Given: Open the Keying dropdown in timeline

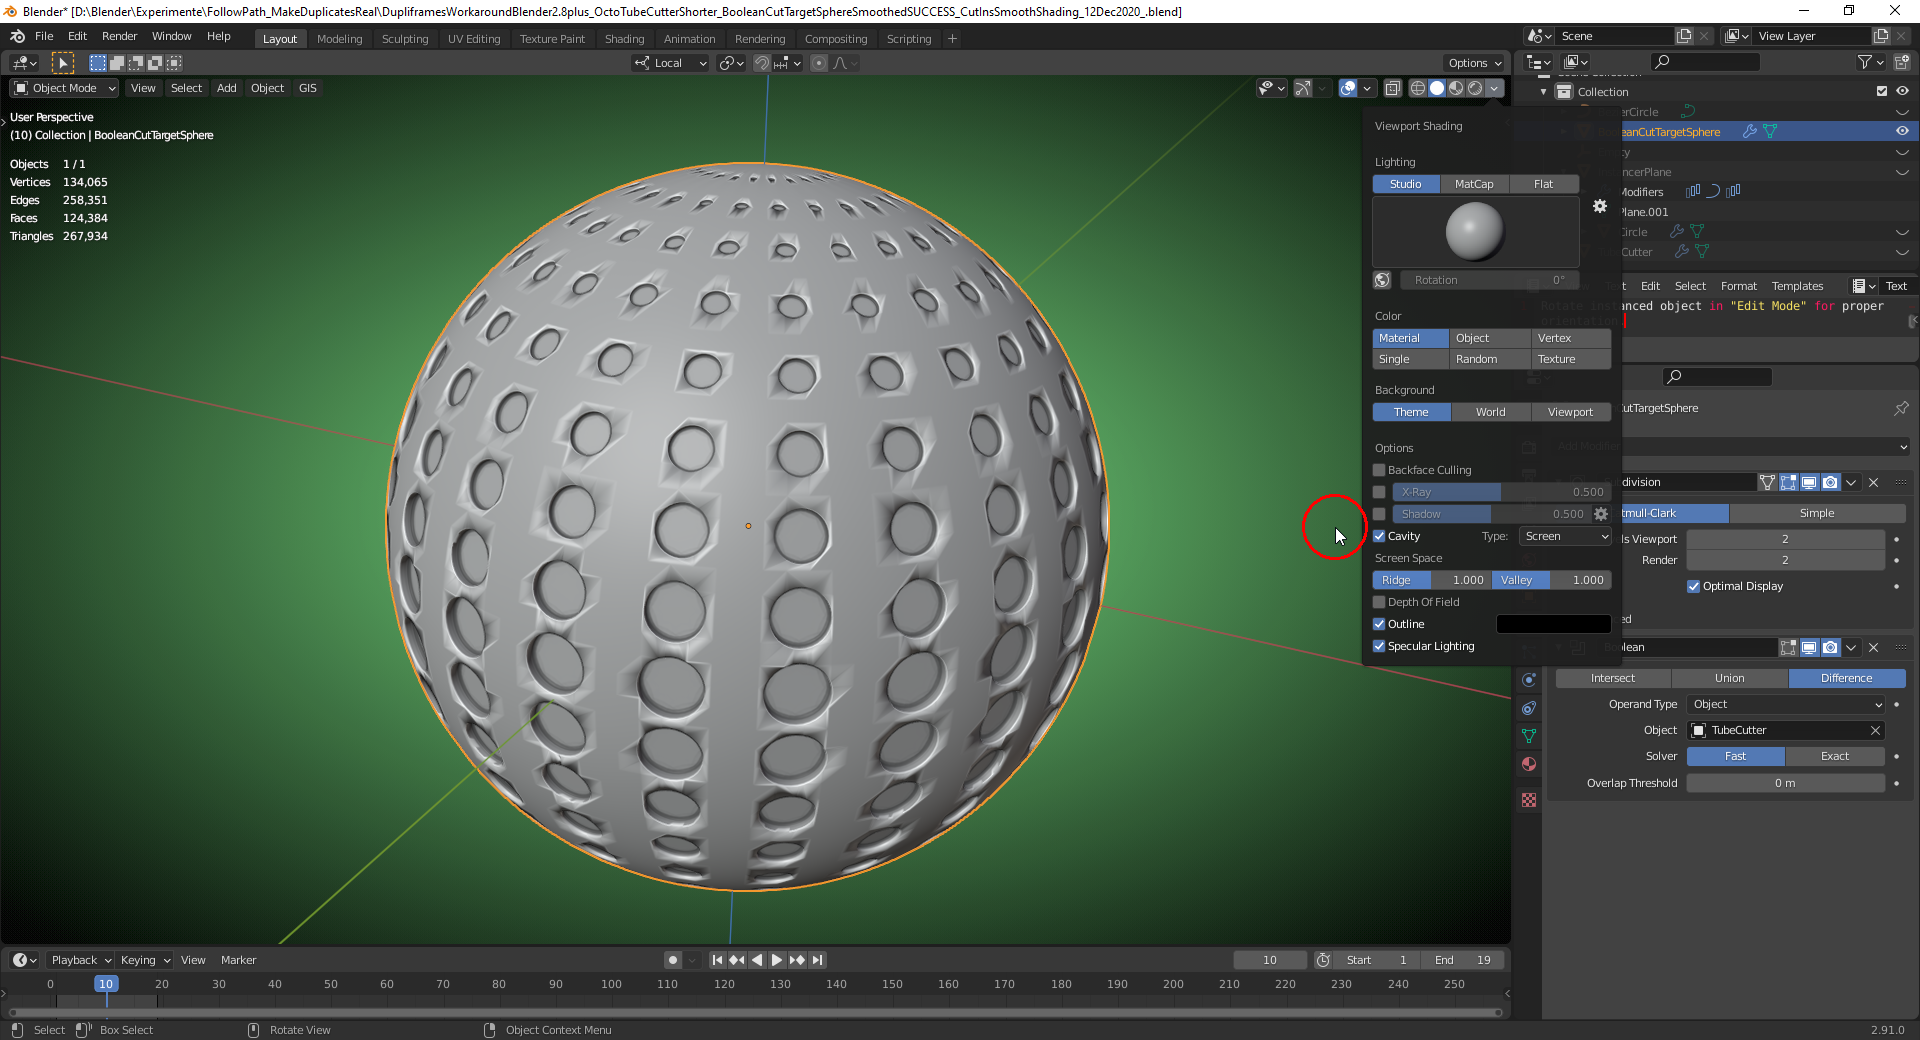Looking at the screenshot, I should click(145, 960).
